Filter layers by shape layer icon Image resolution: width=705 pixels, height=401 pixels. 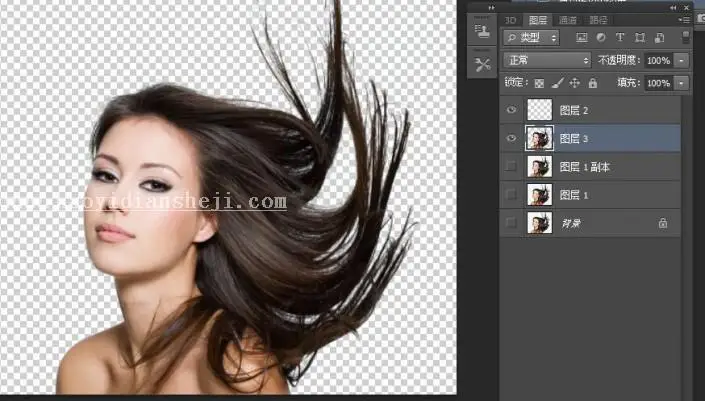[x=640, y=38]
